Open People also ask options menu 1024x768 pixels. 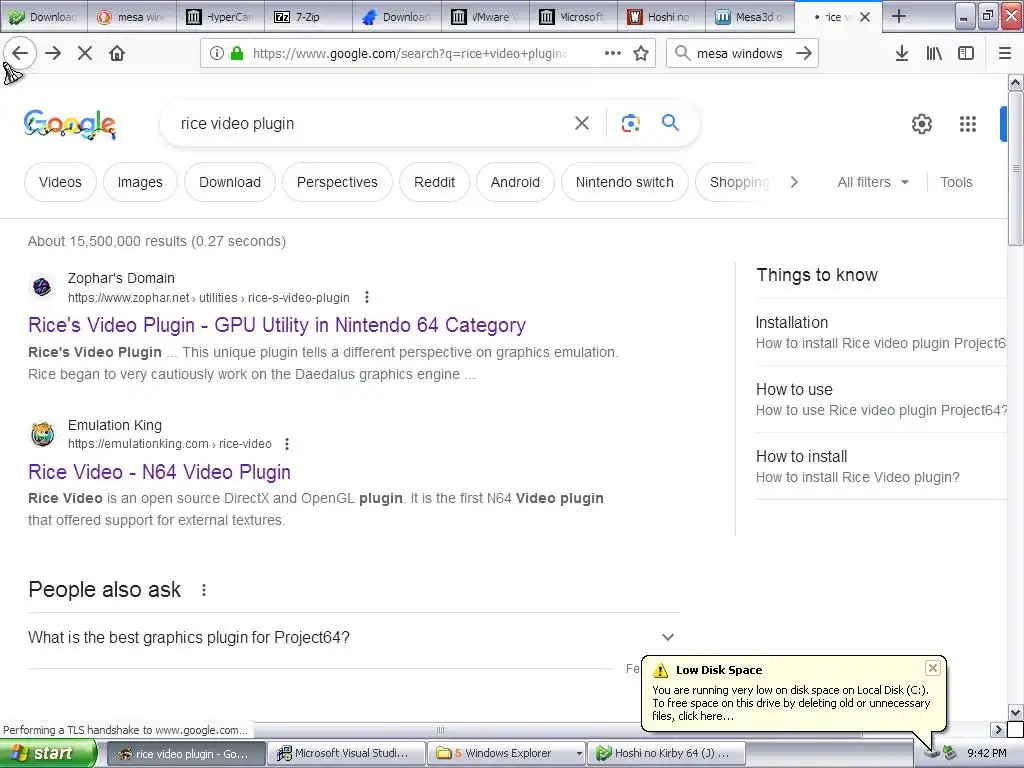pos(204,590)
